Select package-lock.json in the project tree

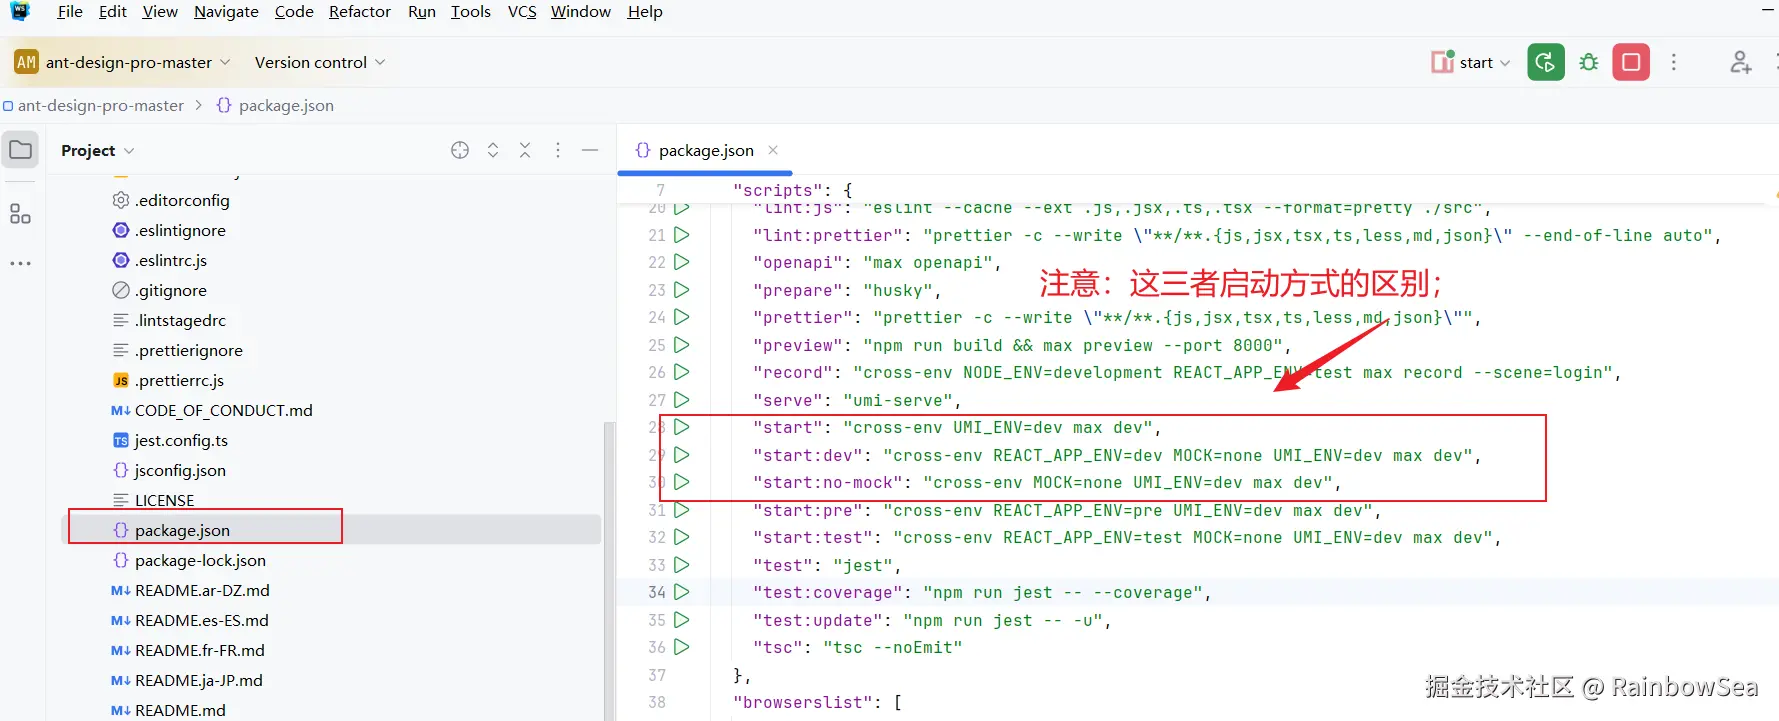(200, 560)
